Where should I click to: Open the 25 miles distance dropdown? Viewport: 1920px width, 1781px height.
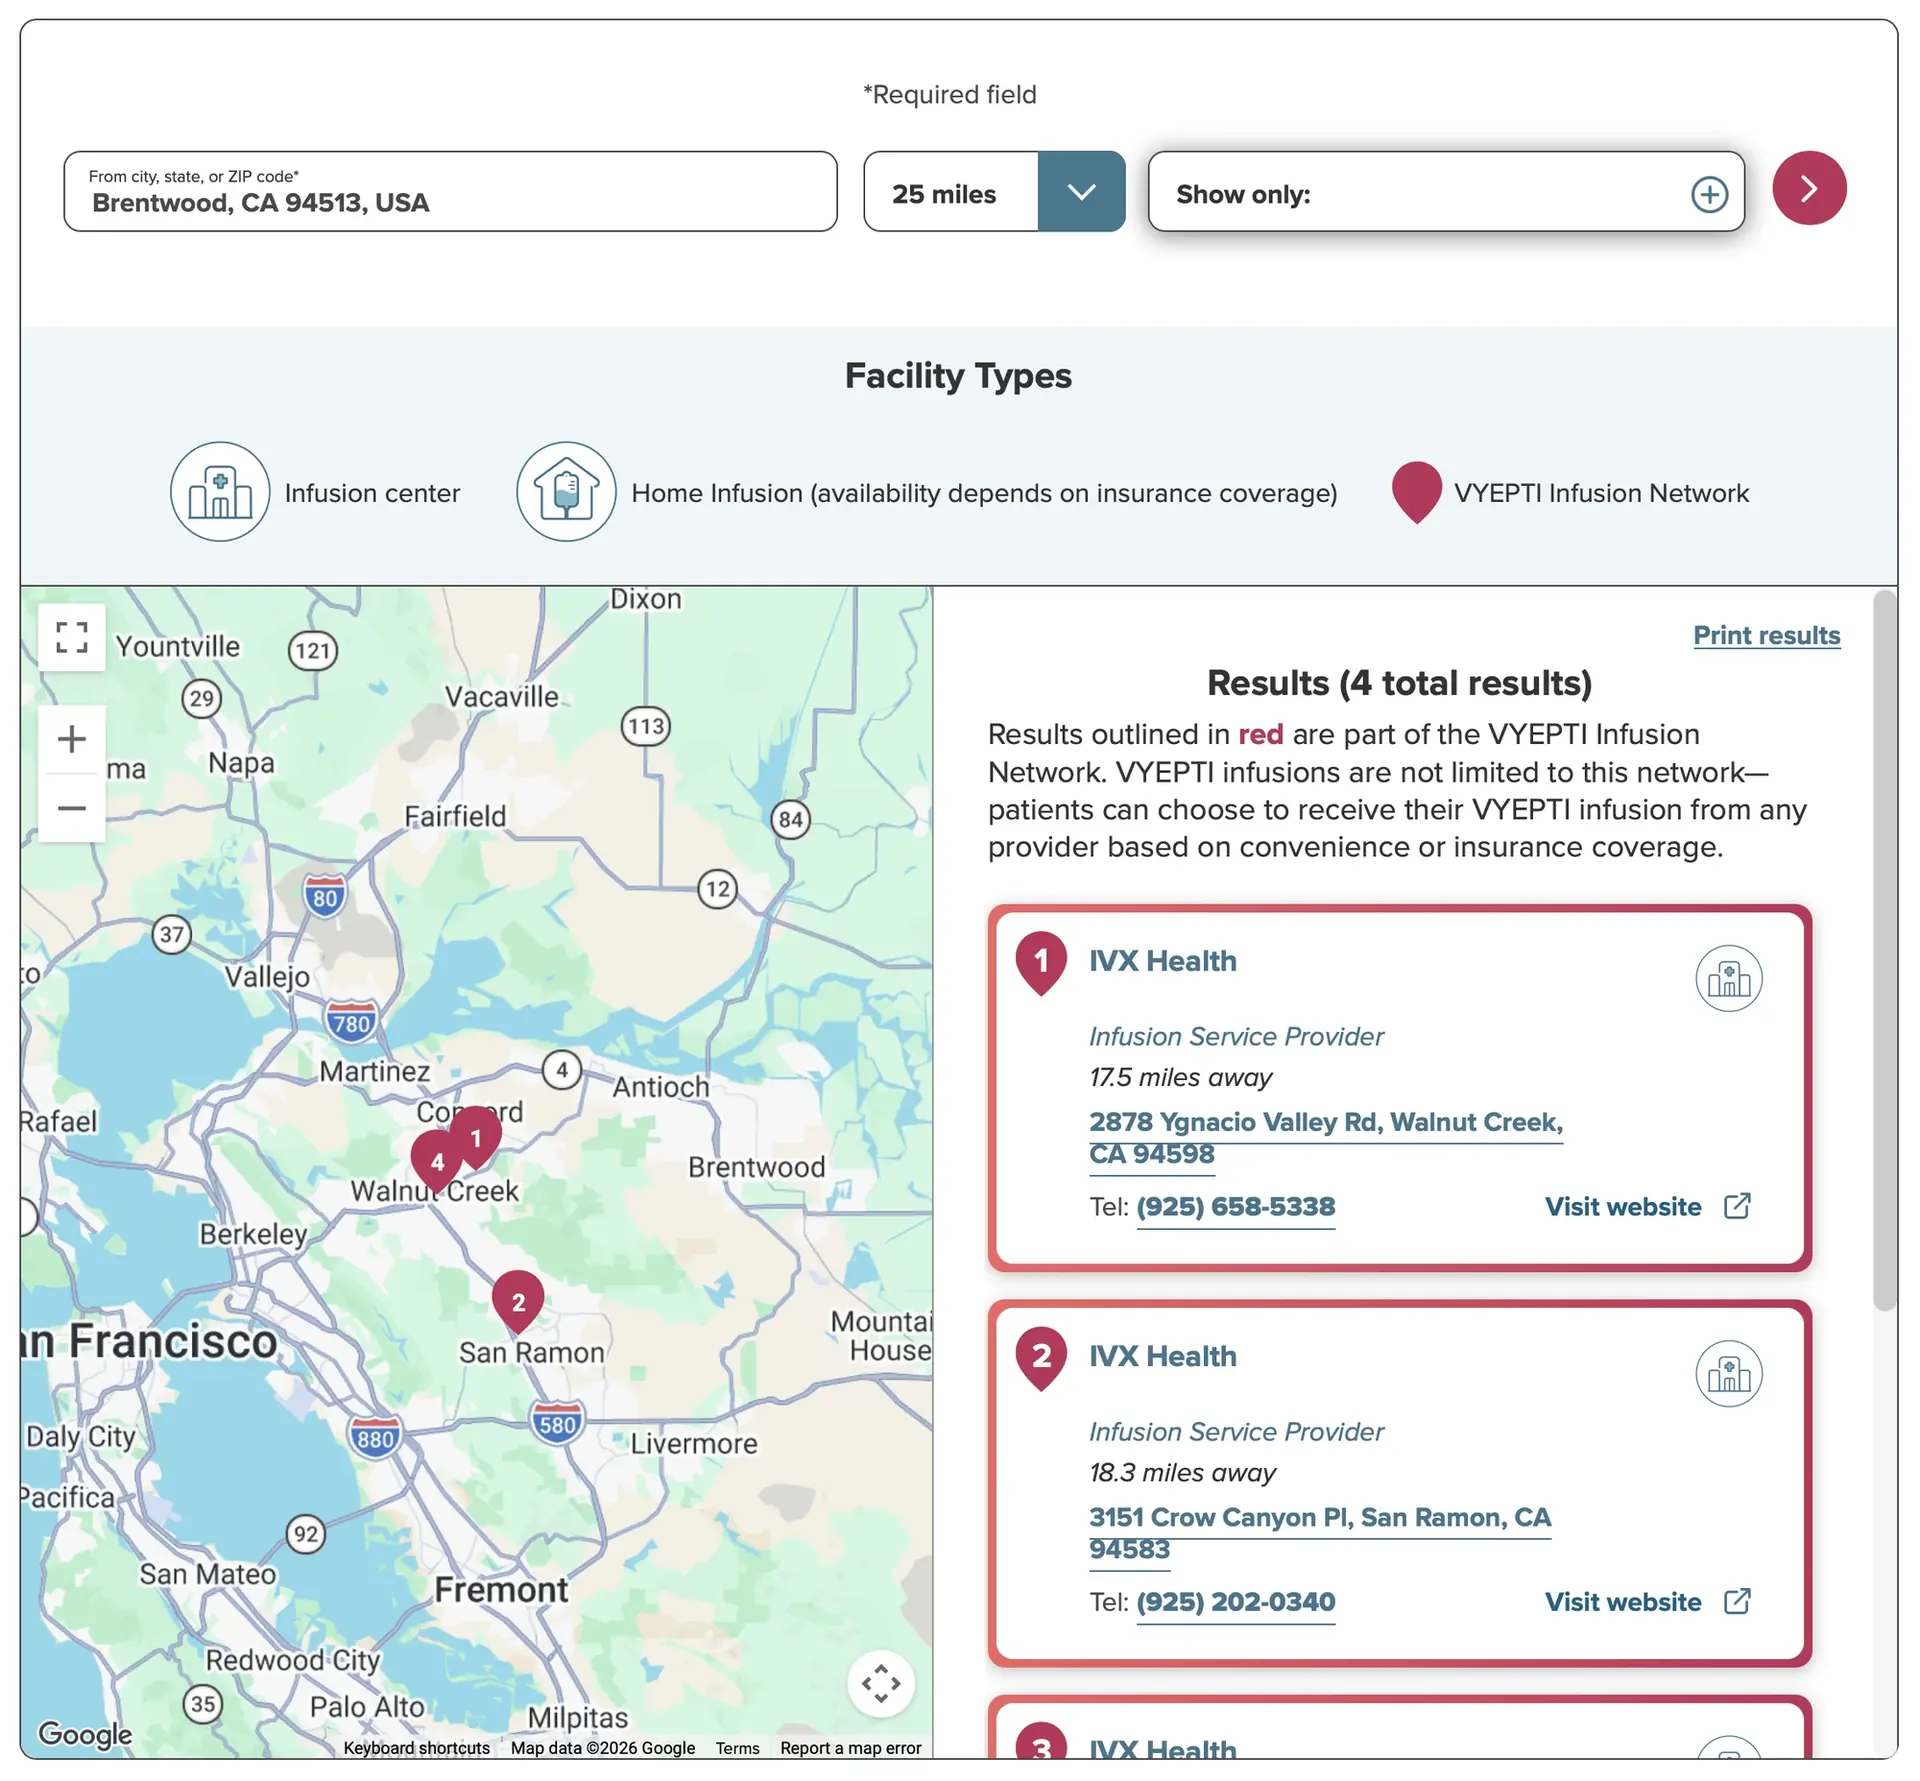coord(994,192)
